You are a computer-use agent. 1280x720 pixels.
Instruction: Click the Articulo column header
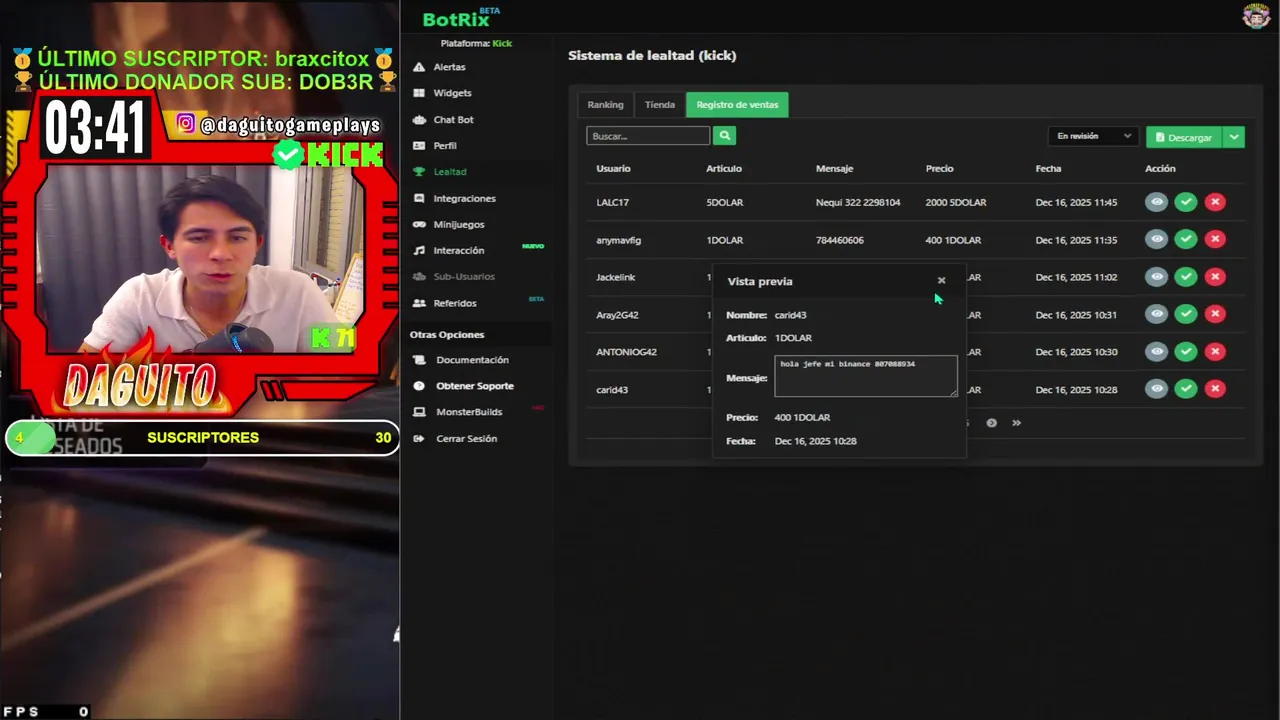(x=724, y=169)
